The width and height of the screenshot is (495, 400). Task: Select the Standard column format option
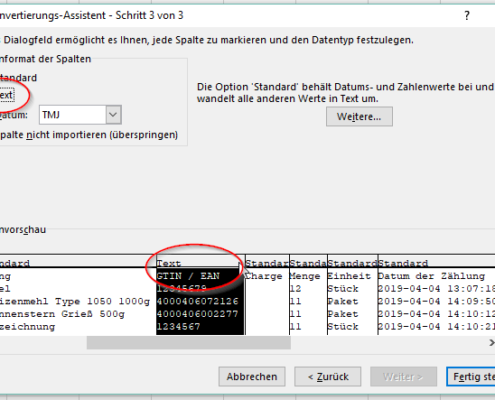[18, 78]
